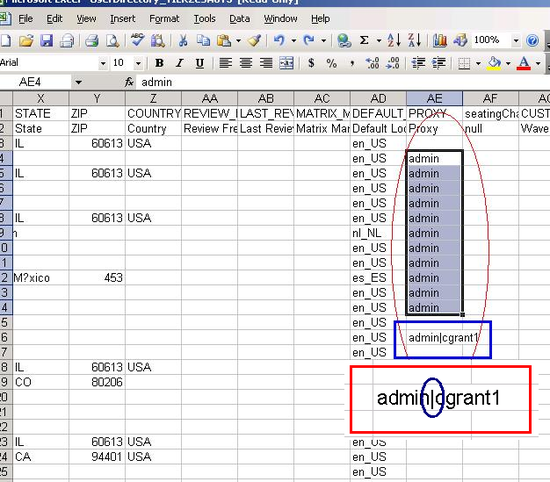Select column Z header
The image size is (550, 482).
pos(153,99)
